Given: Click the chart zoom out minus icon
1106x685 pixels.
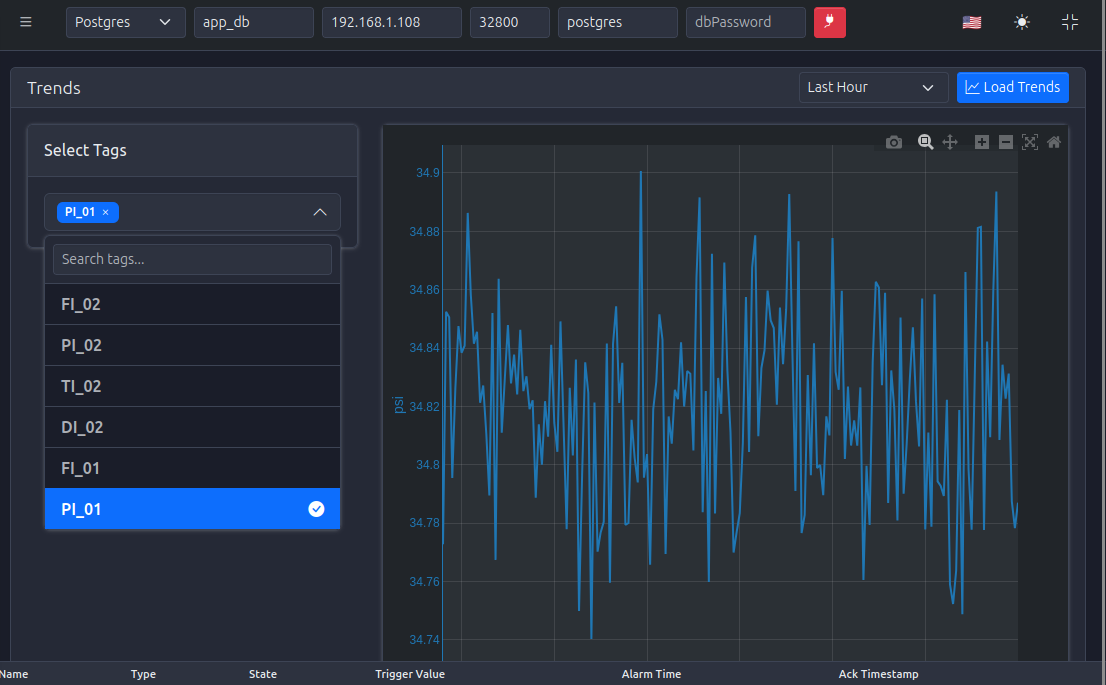Looking at the screenshot, I should [x=1006, y=142].
